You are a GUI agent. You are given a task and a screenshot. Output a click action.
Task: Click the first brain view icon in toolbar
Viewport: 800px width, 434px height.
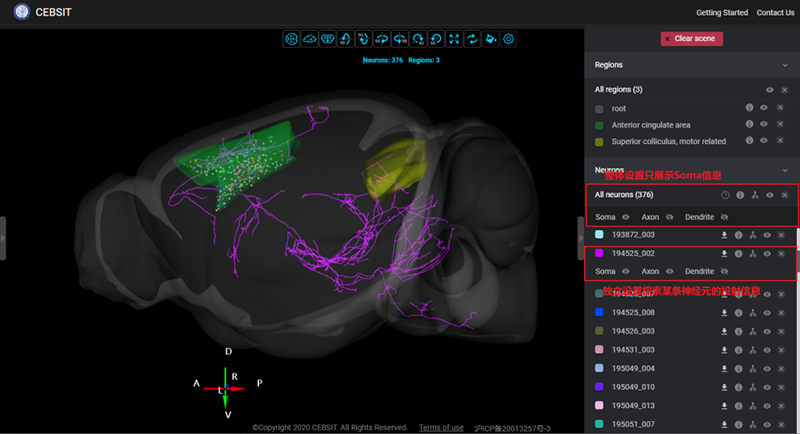click(x=292, y=39)
